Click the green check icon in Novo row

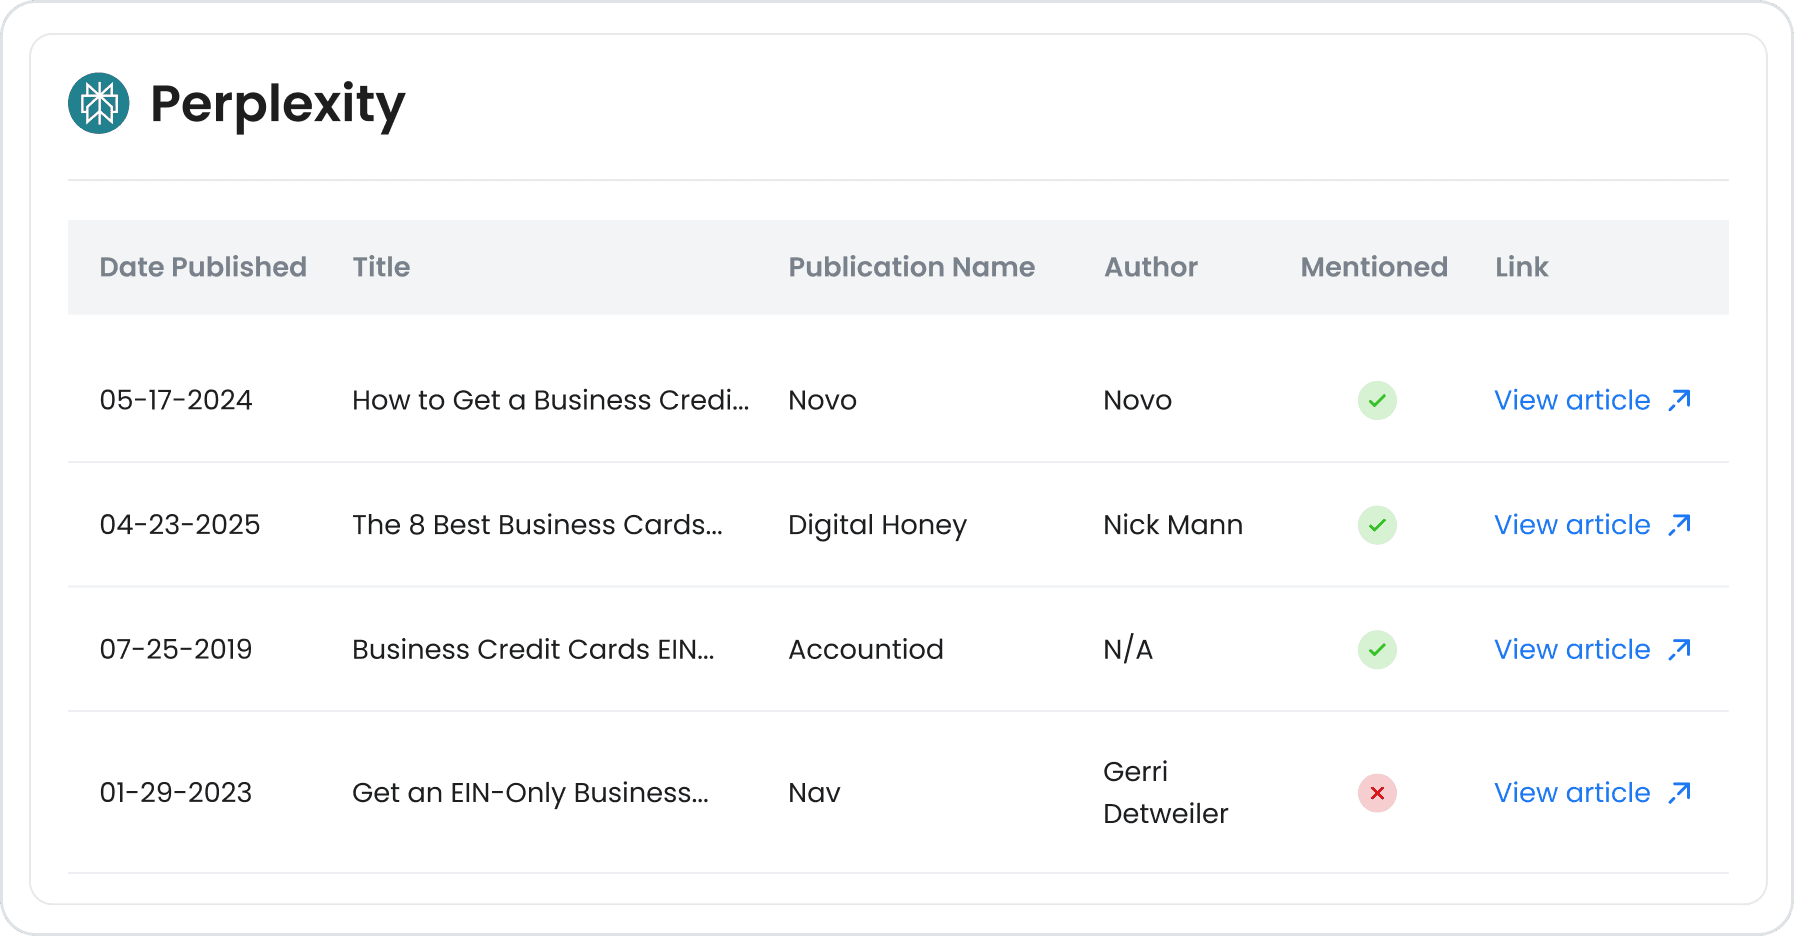(x=1377, y=400)
